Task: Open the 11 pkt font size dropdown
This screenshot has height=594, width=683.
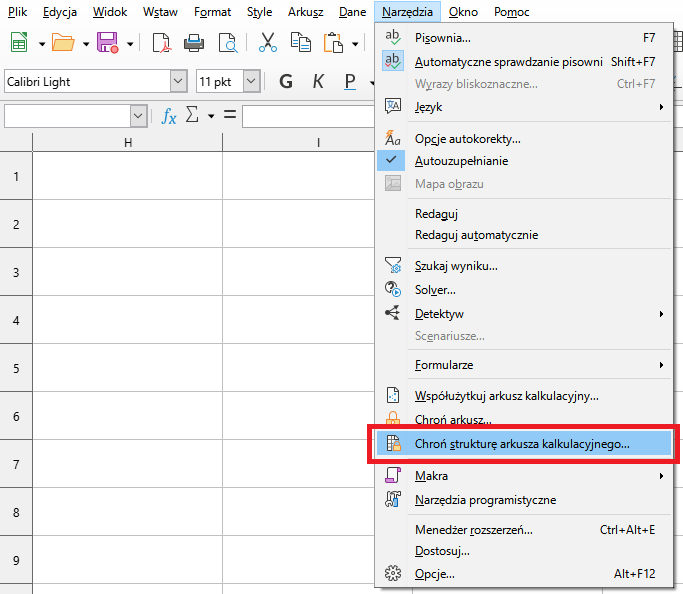Action: coord(251,82)
